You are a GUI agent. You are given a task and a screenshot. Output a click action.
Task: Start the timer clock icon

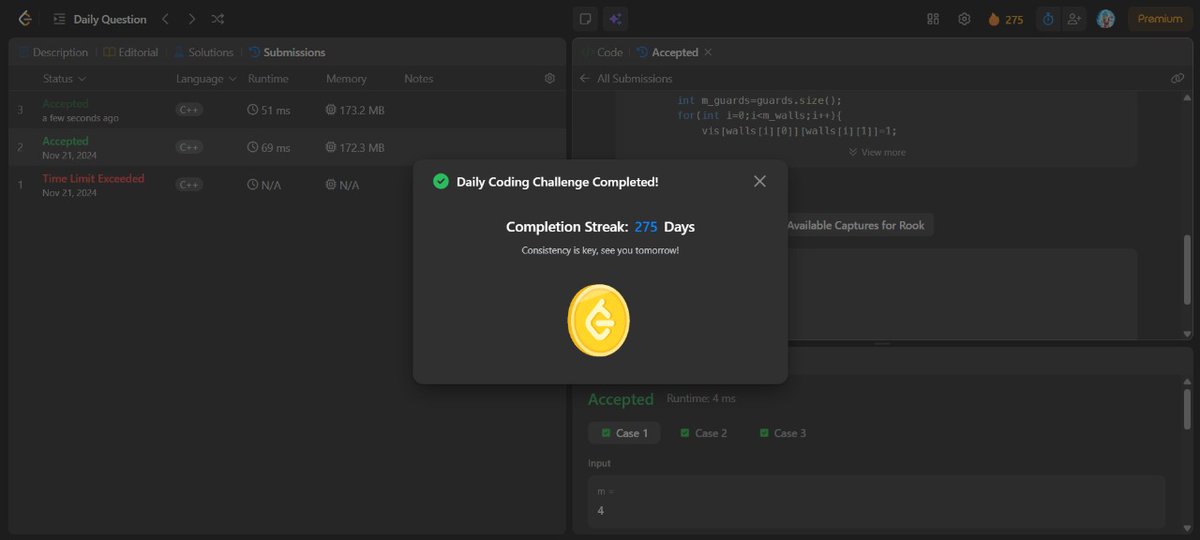pos(1048,19)
